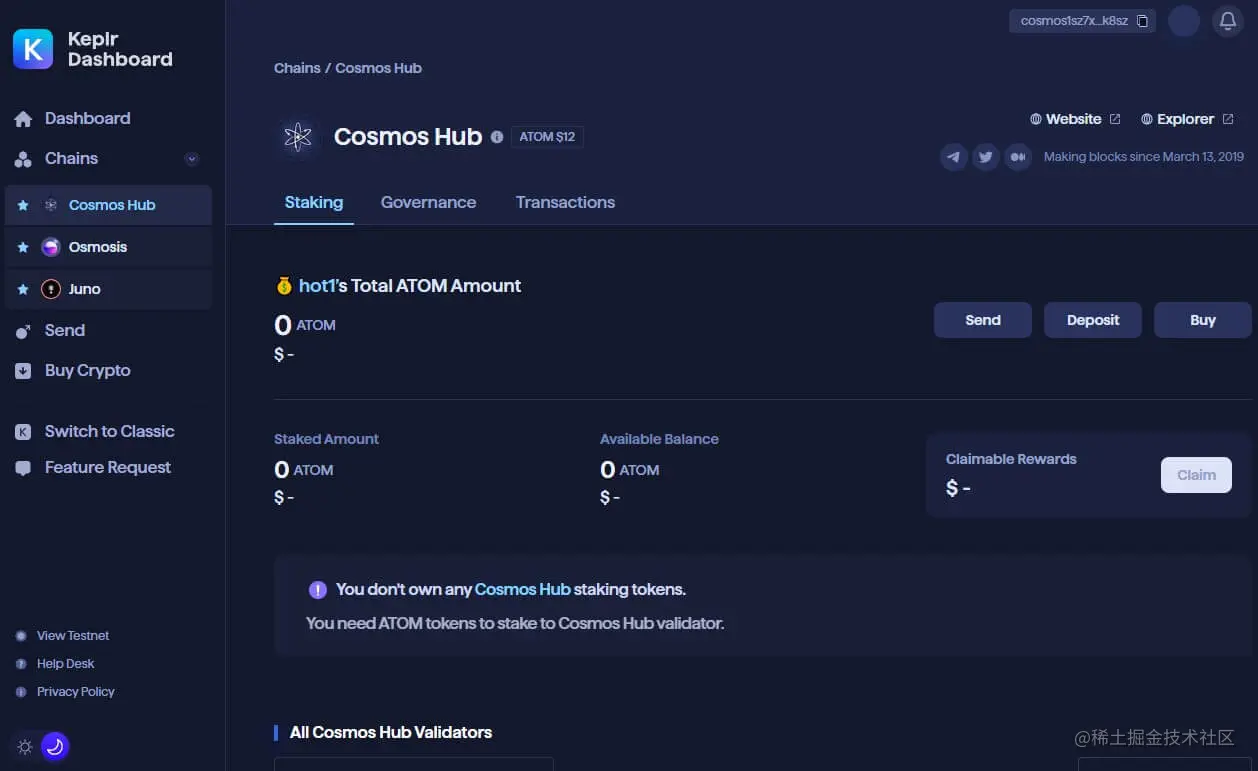The width and height of the screenshot is (1258, 771).
Task: Open the Send sidebar item
Action: pyautogui.click(x=50, y=330)
